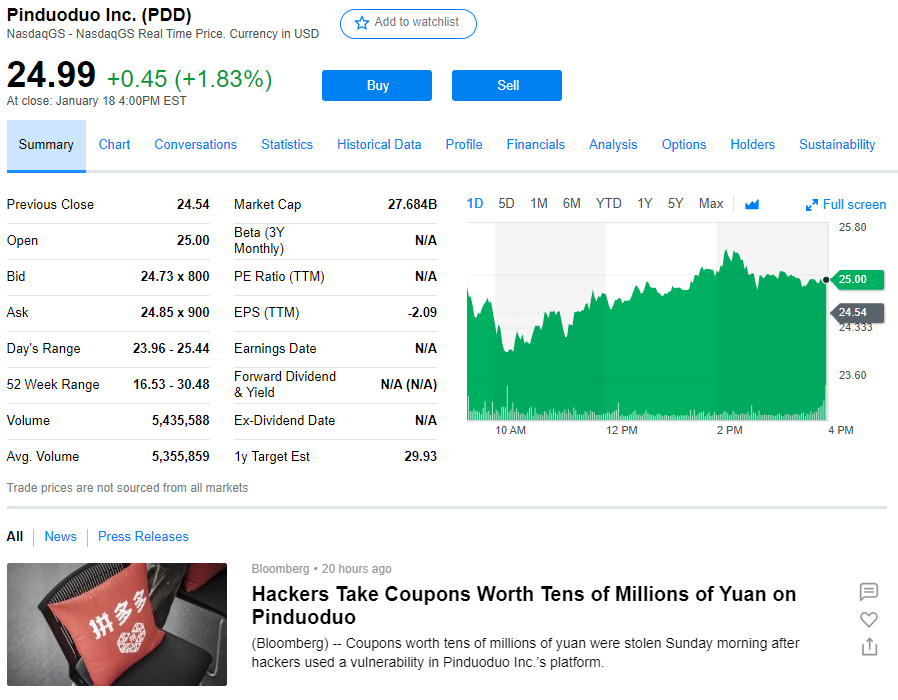
Task: Click the Sell button
Action: click(x=507, y=85)
